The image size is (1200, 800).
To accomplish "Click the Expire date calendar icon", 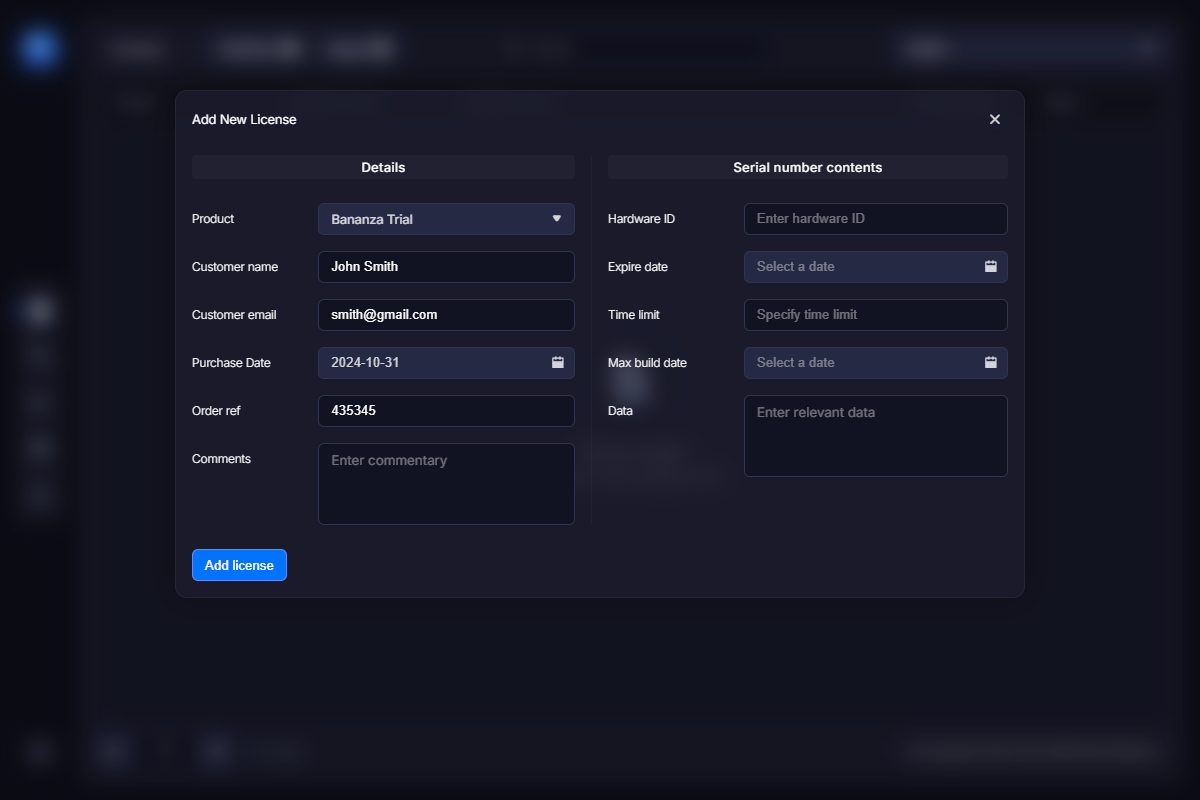I will coord(990,266).
